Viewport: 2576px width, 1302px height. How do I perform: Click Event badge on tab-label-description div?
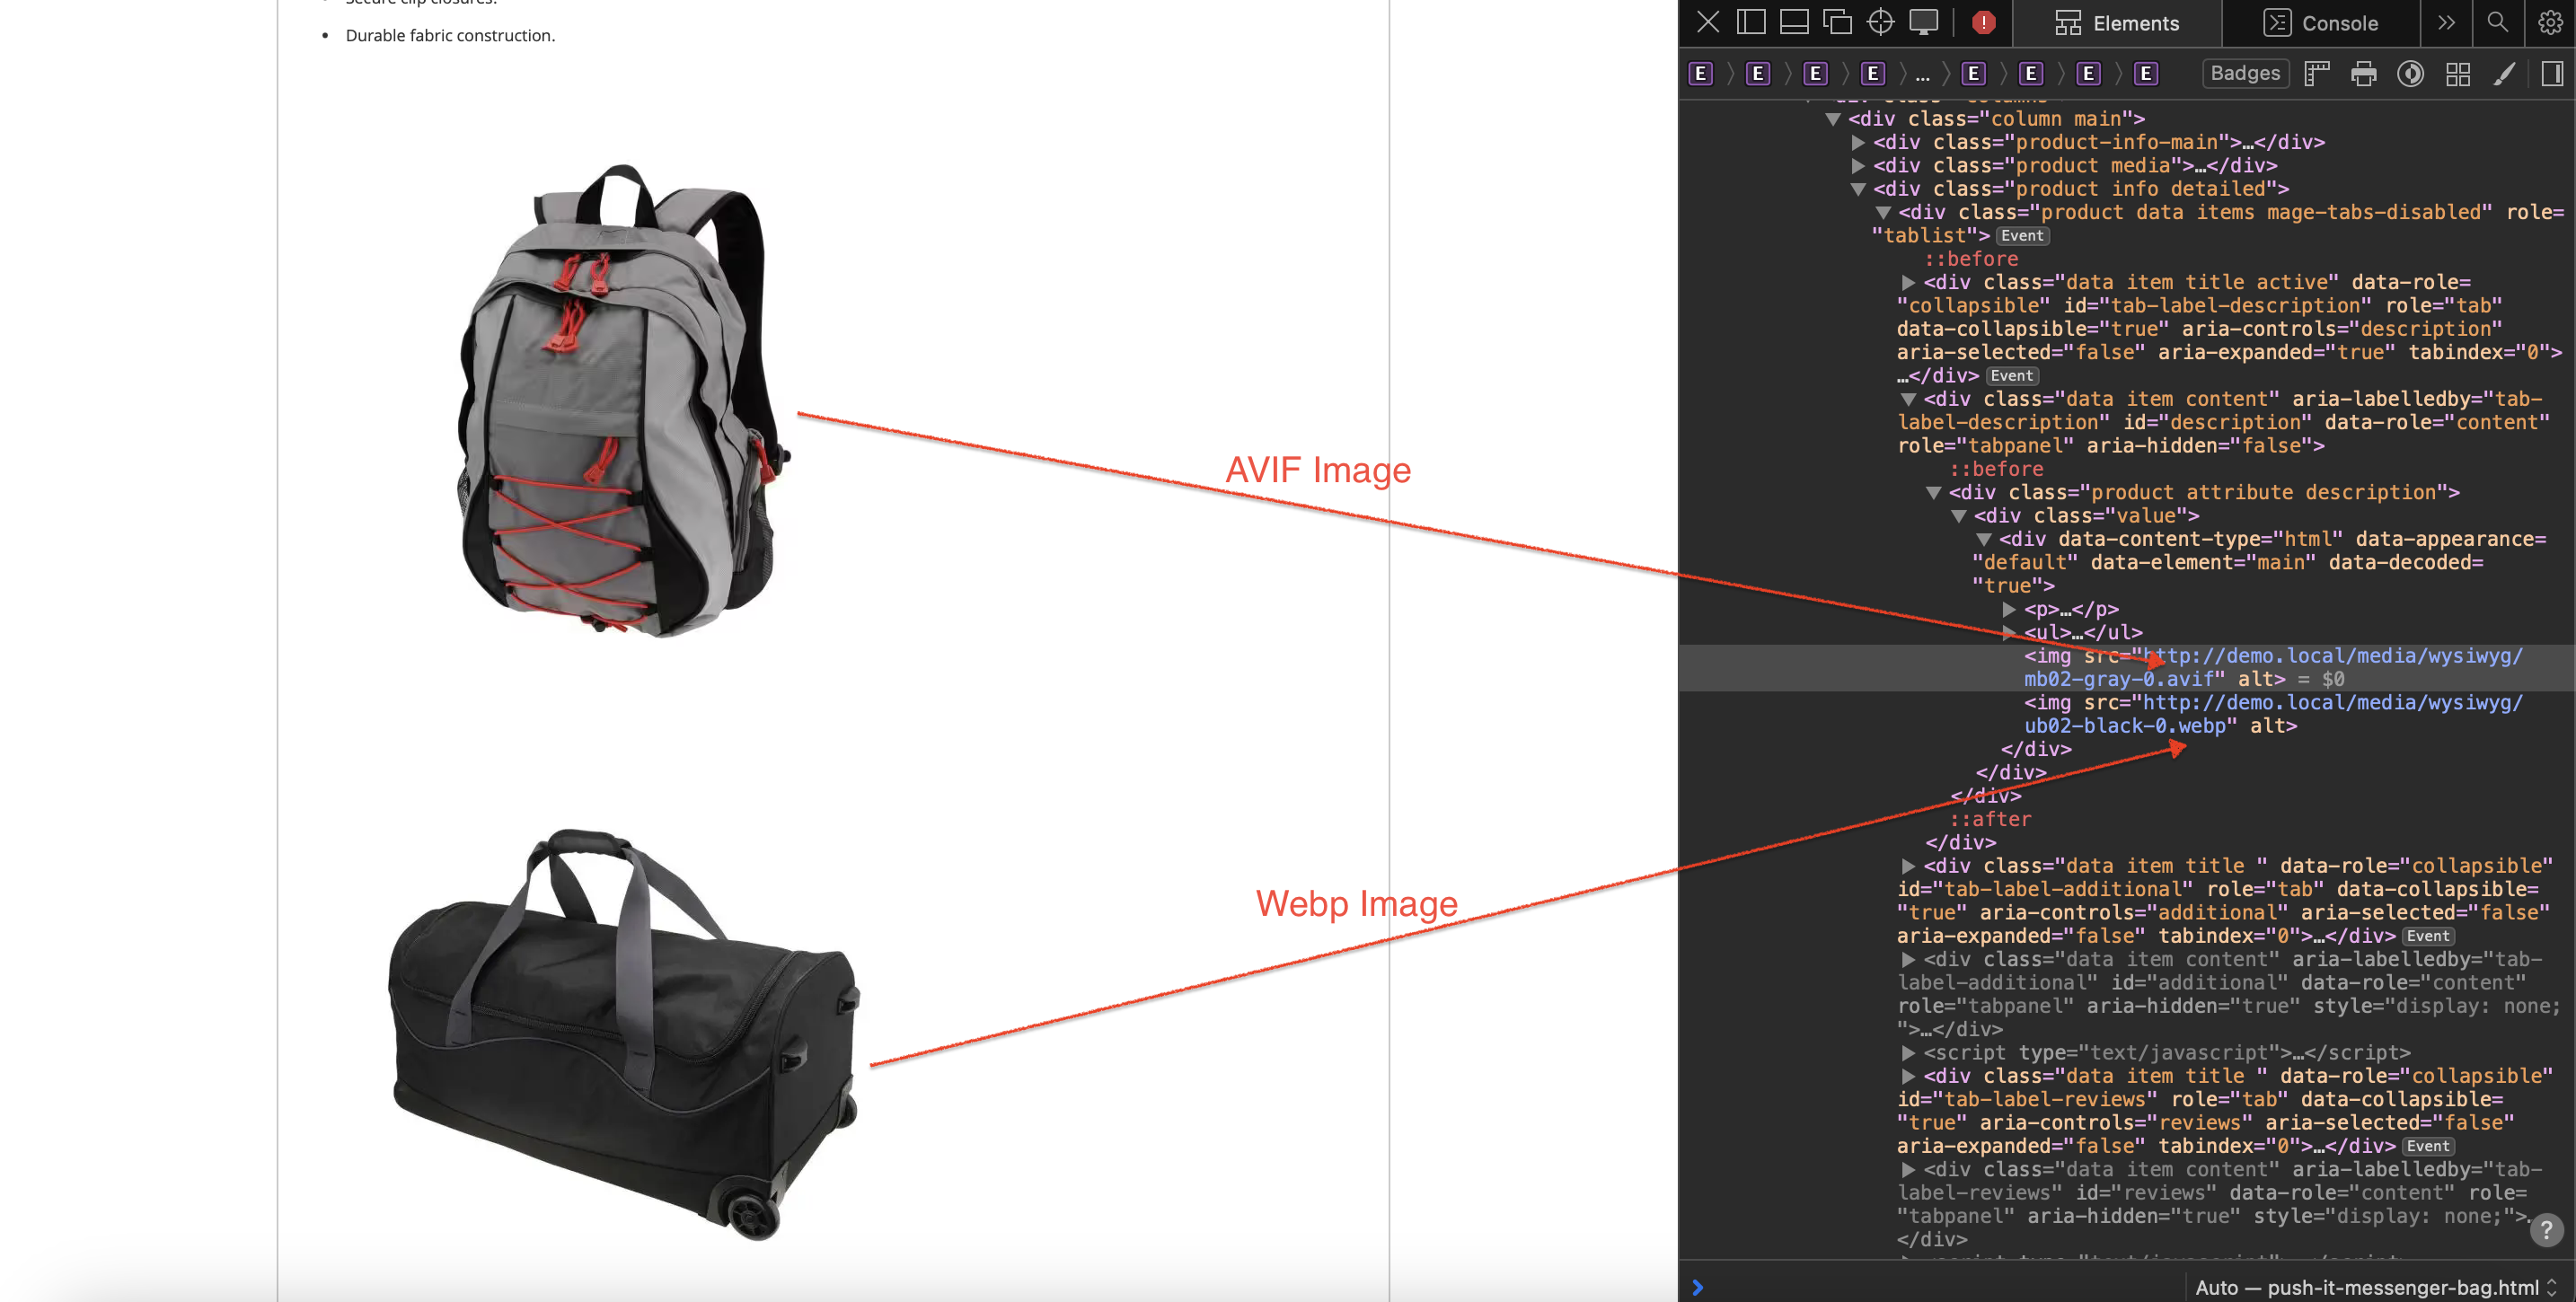tap(2011, 376)
